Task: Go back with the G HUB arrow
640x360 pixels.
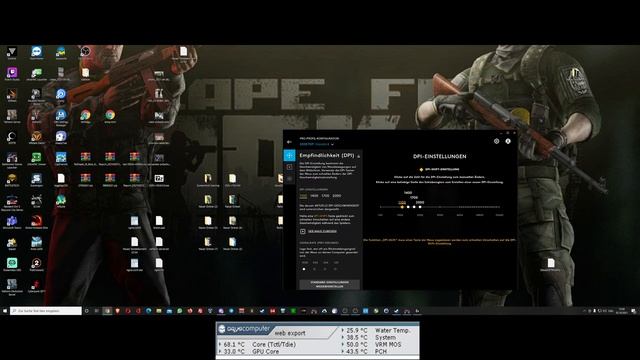Action: click(289, 142)
